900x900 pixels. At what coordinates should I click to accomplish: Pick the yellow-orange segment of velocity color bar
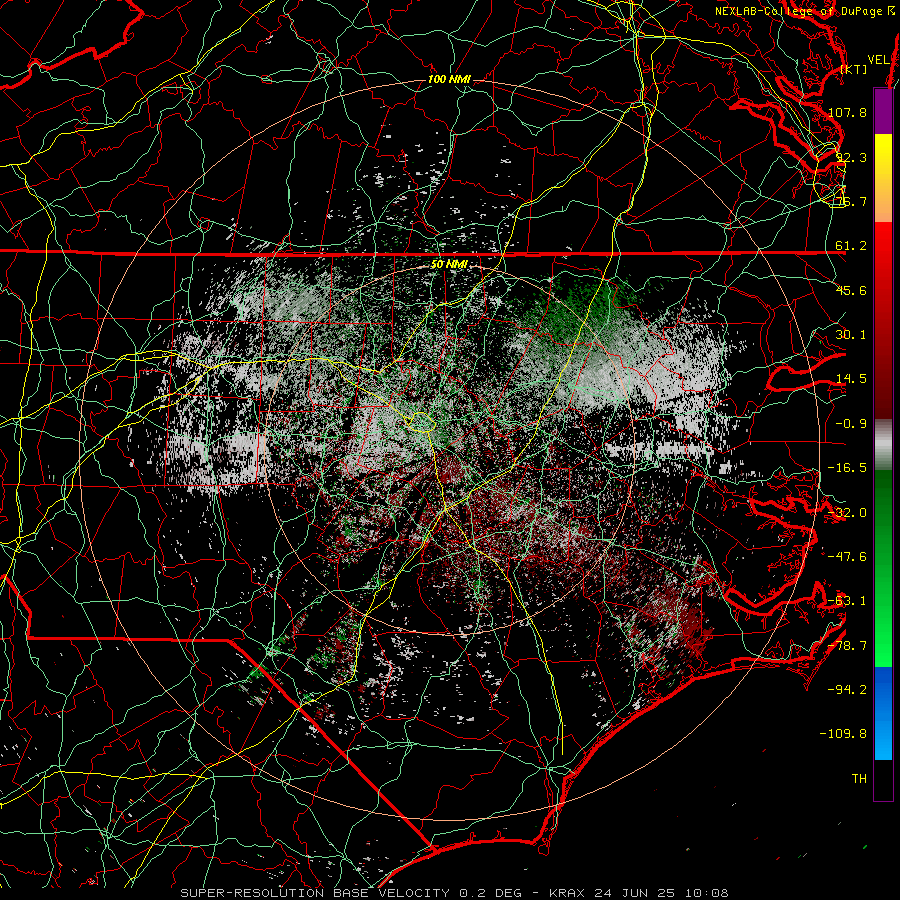(x=883, y=178)
